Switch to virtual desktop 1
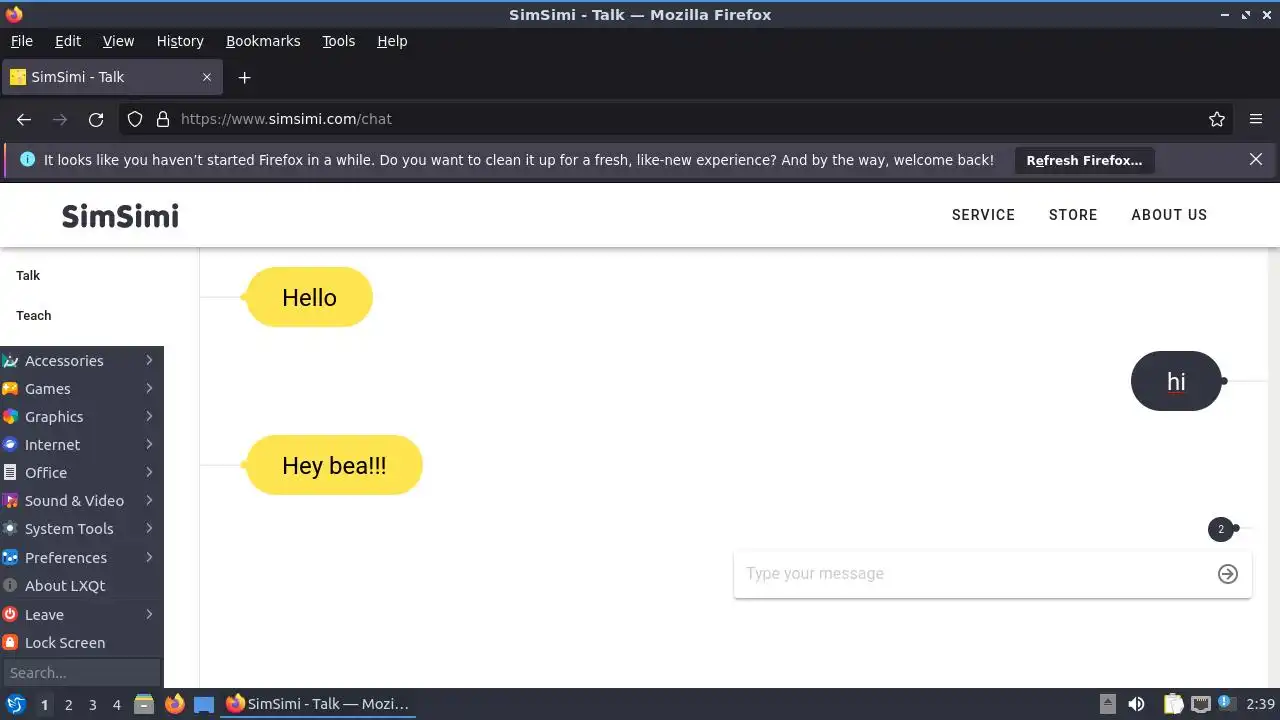Viewport: 1280px width, 720px height. pos(44,704)
